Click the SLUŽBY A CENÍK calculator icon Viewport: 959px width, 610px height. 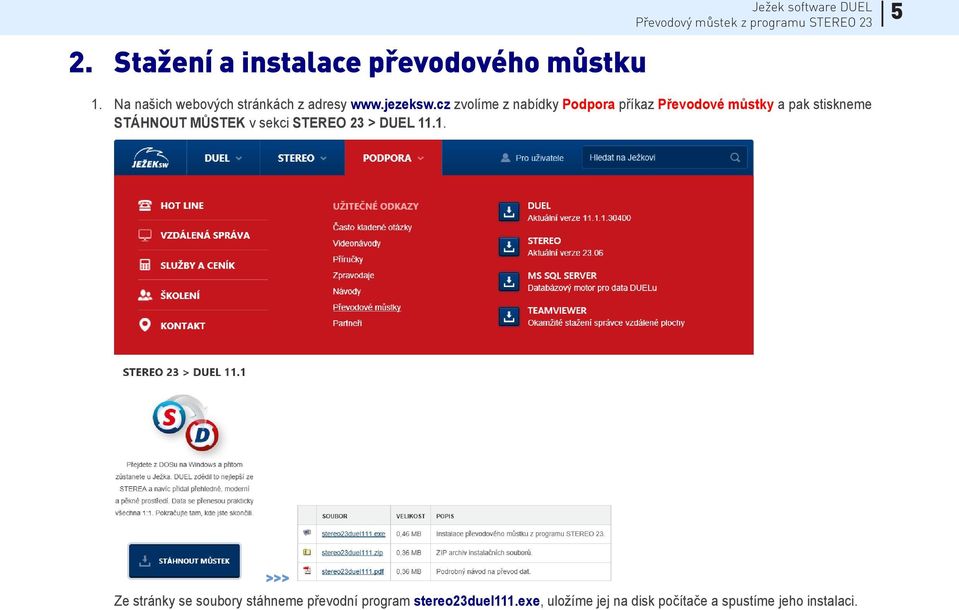(145, 265)
